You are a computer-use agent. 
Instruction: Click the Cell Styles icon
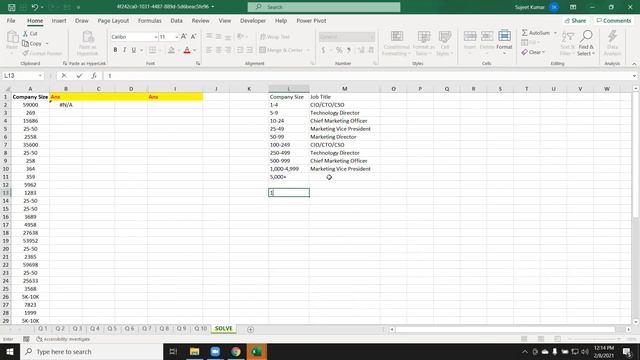coord(444,37)
